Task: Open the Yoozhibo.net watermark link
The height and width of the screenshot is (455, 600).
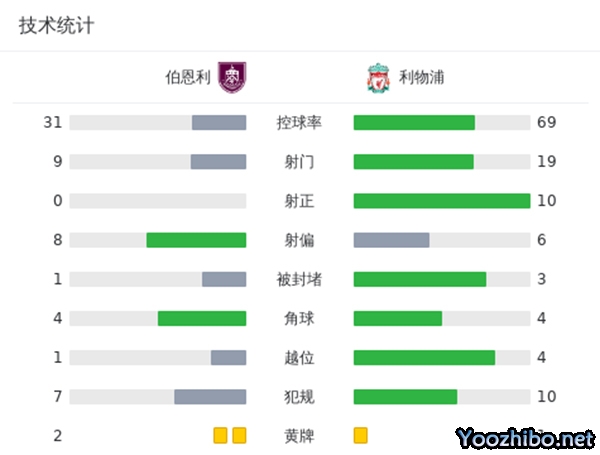Action: [x=524, y=438]
